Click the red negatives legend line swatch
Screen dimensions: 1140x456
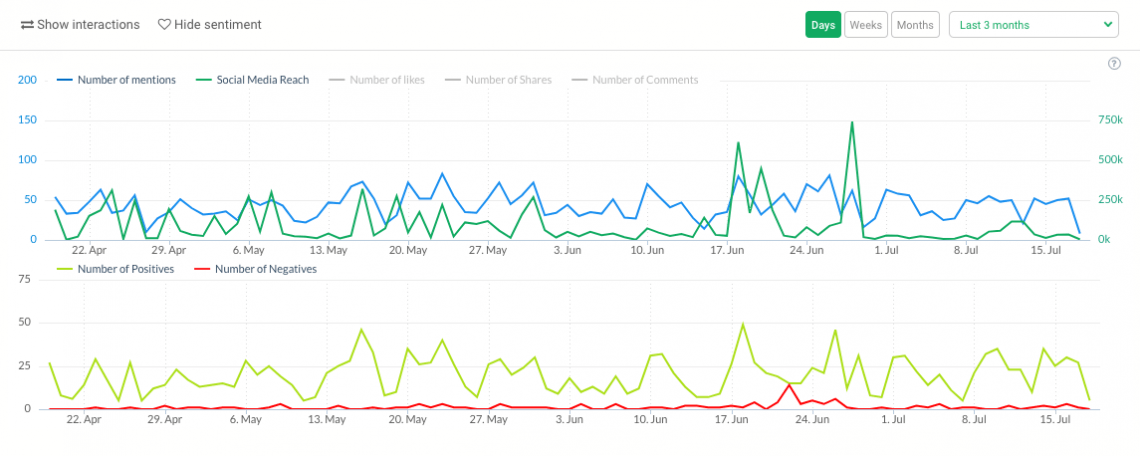200,268
